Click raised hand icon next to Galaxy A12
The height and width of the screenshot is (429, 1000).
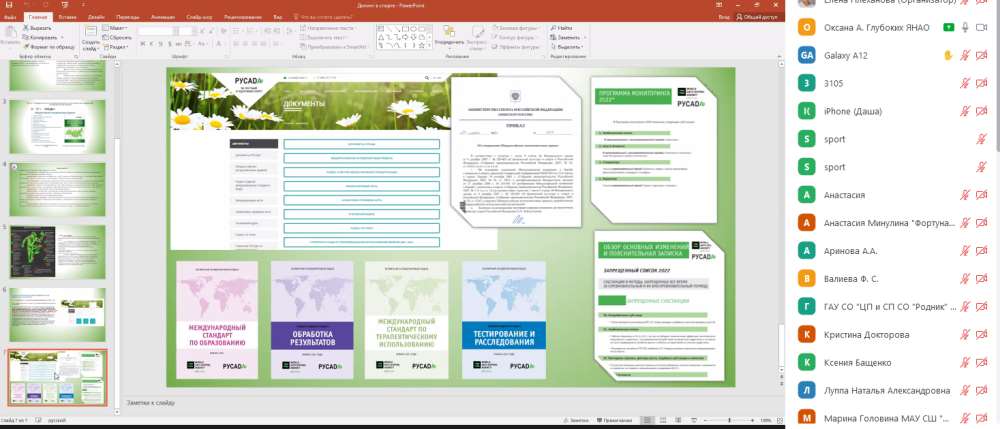click(948, 55)
